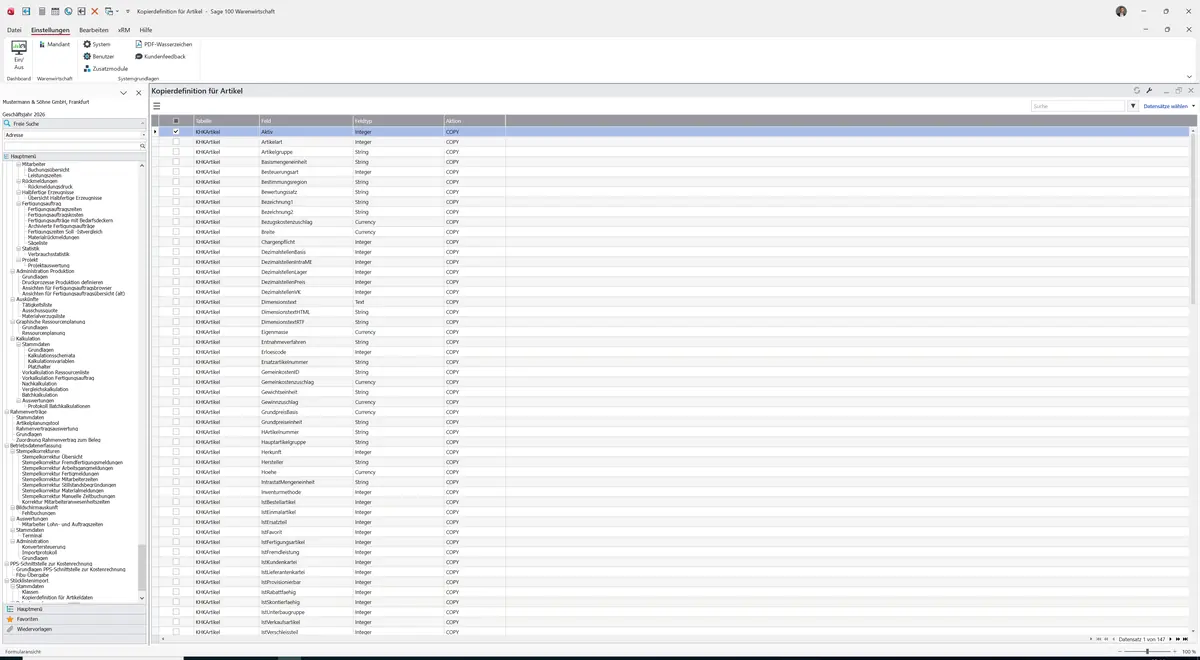Image resolution: width=1200 pixels, height=660 pixels.
Task: Click the red X delete icon in the quick access bar
Action: 94,11
